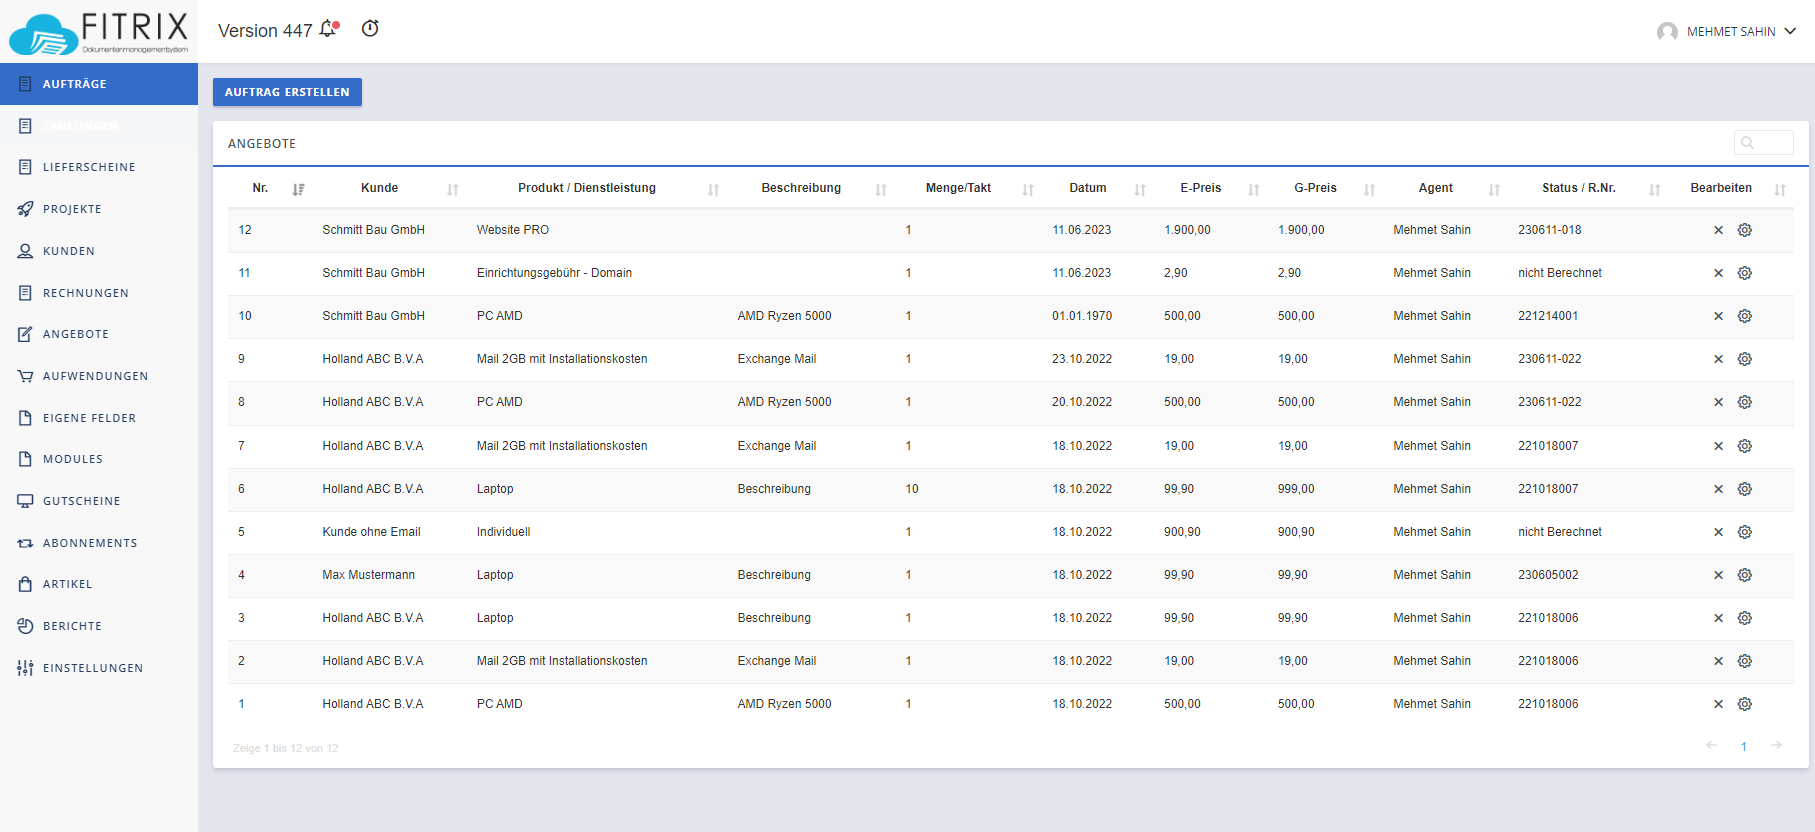The height and width of the screenshot is (832, 1815).
Task: Focus the Angebote table search field
Action: click(1763, 143)
